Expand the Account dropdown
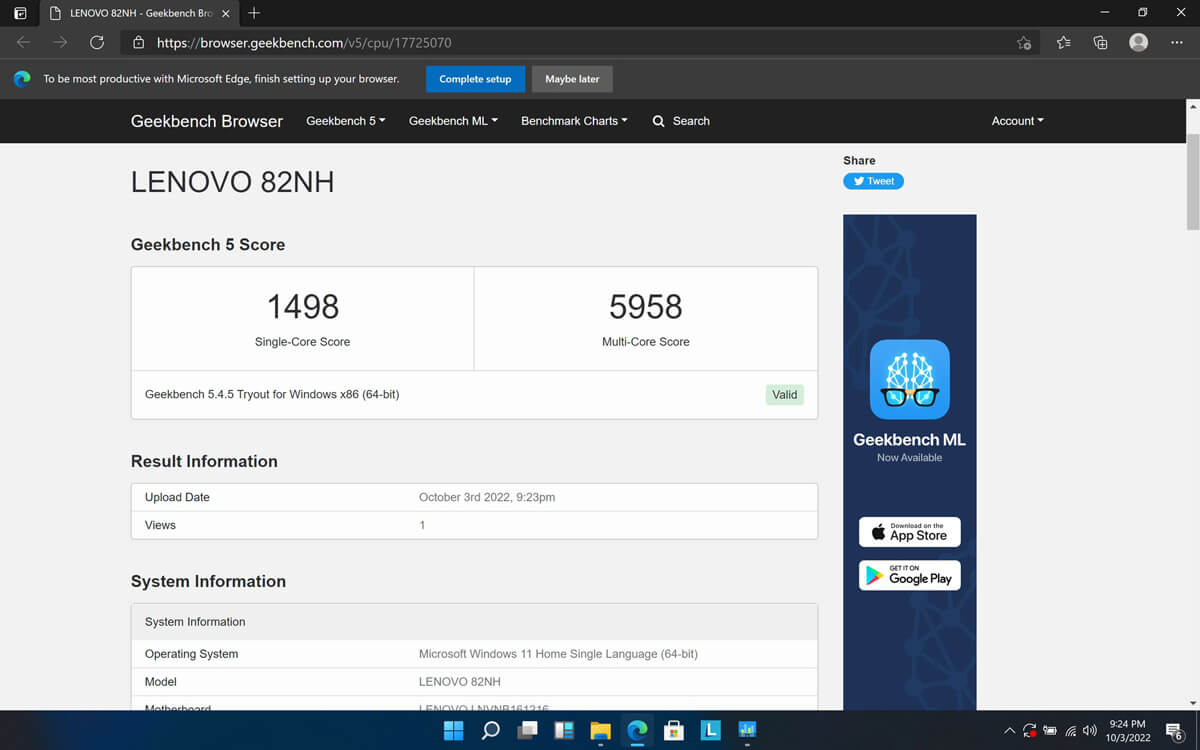The height and width of the screenshot is (750, 1200). click(1017, 121)
